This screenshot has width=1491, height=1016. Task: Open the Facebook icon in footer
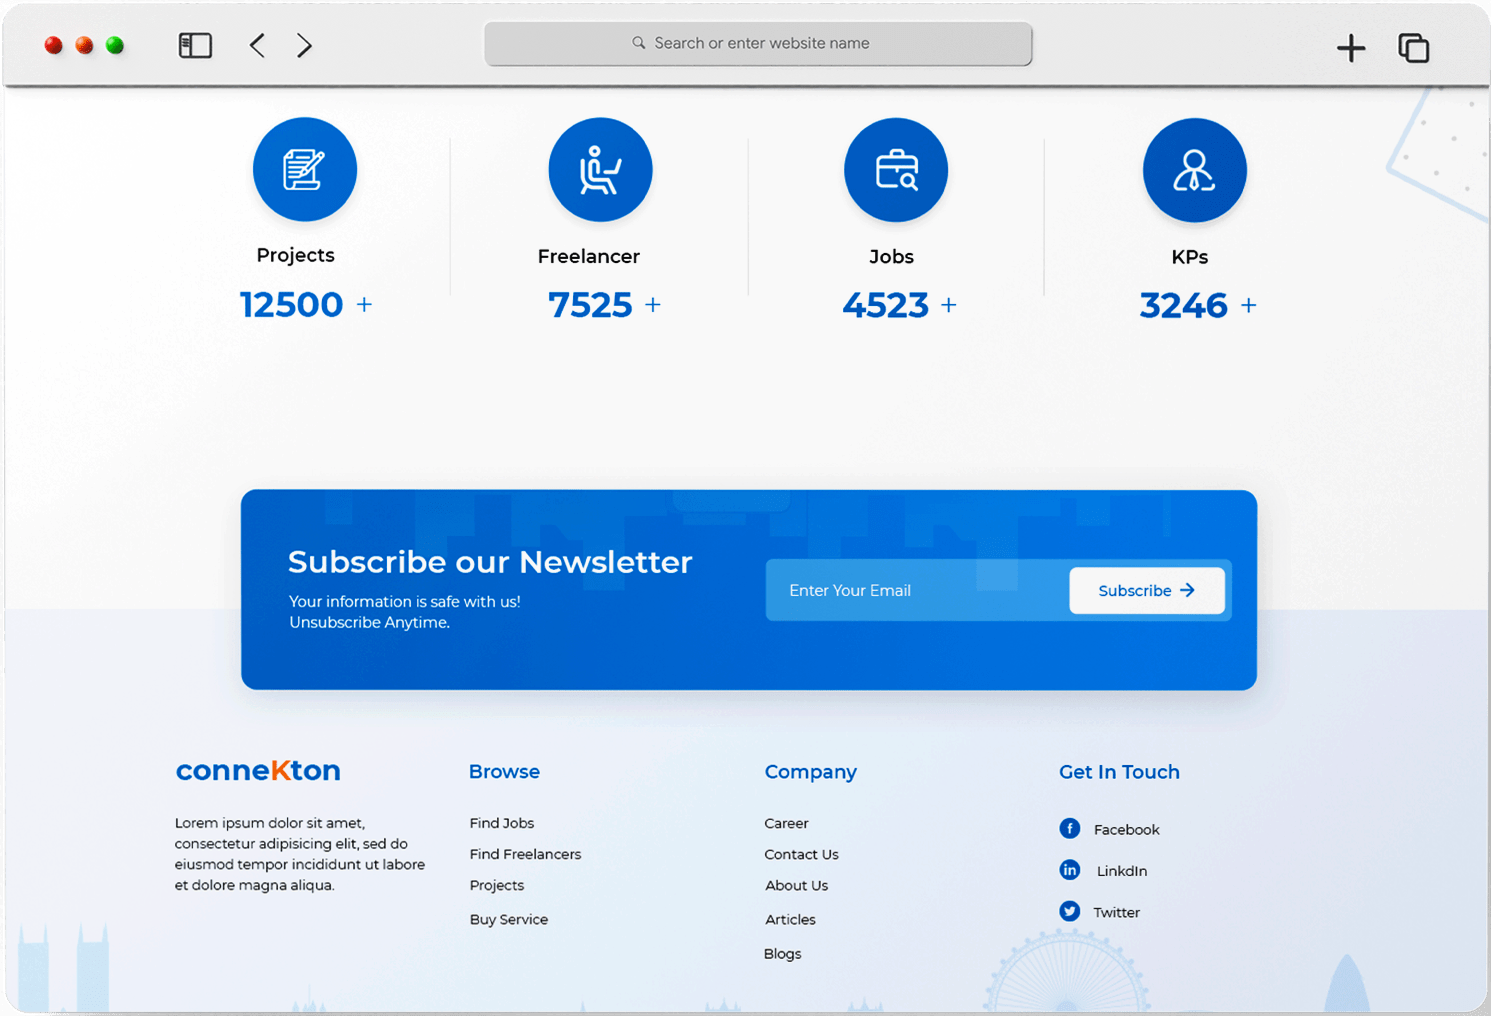coord(1070,829)
